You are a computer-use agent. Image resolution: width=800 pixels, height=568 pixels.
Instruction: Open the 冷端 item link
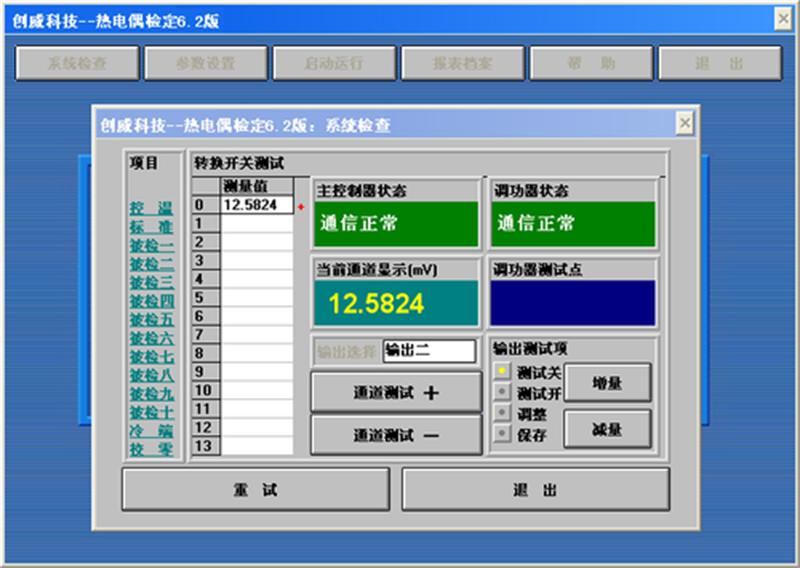click(151, 430)
